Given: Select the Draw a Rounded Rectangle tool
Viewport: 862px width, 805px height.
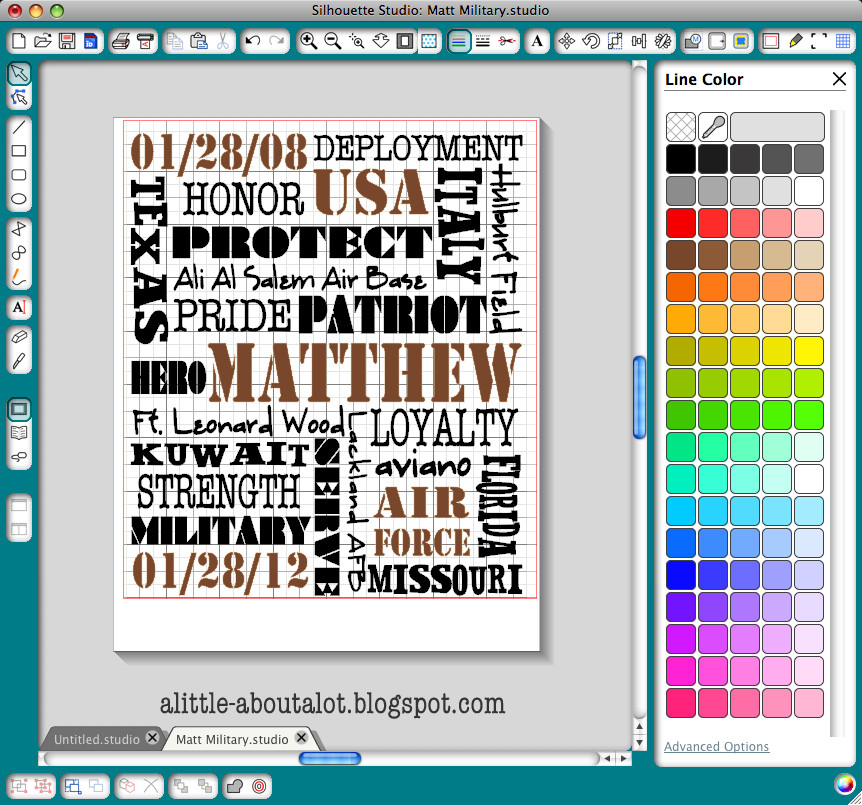Looking at the screenshot, I should (x=19, y=175).
